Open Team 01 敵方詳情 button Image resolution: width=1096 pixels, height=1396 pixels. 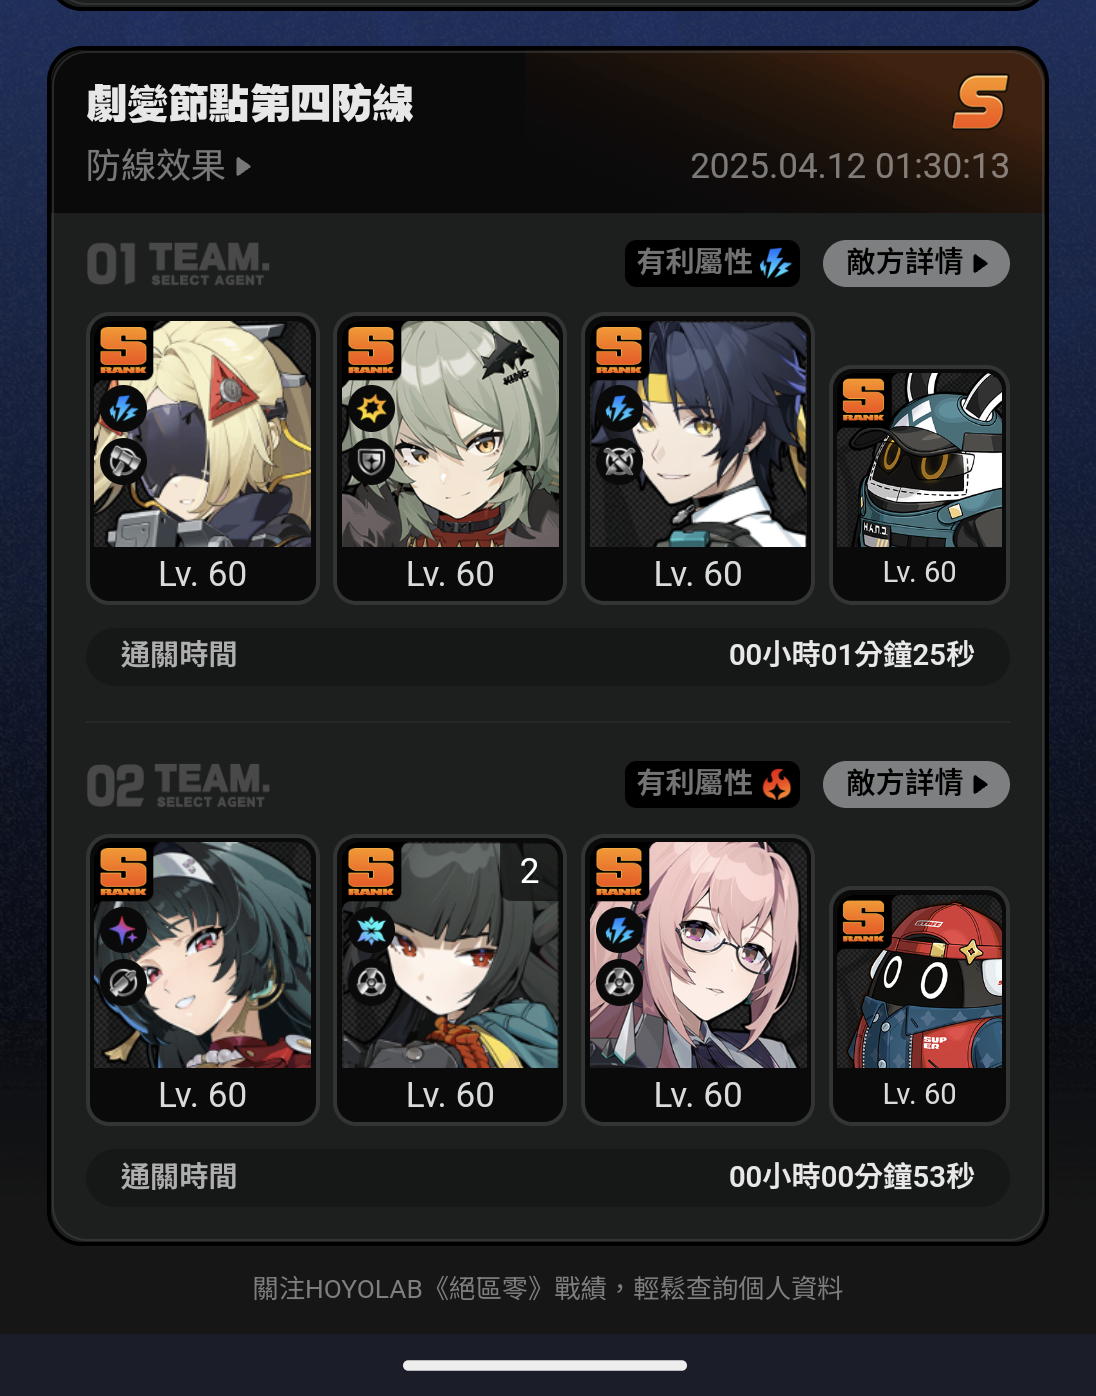pos(916,263)
